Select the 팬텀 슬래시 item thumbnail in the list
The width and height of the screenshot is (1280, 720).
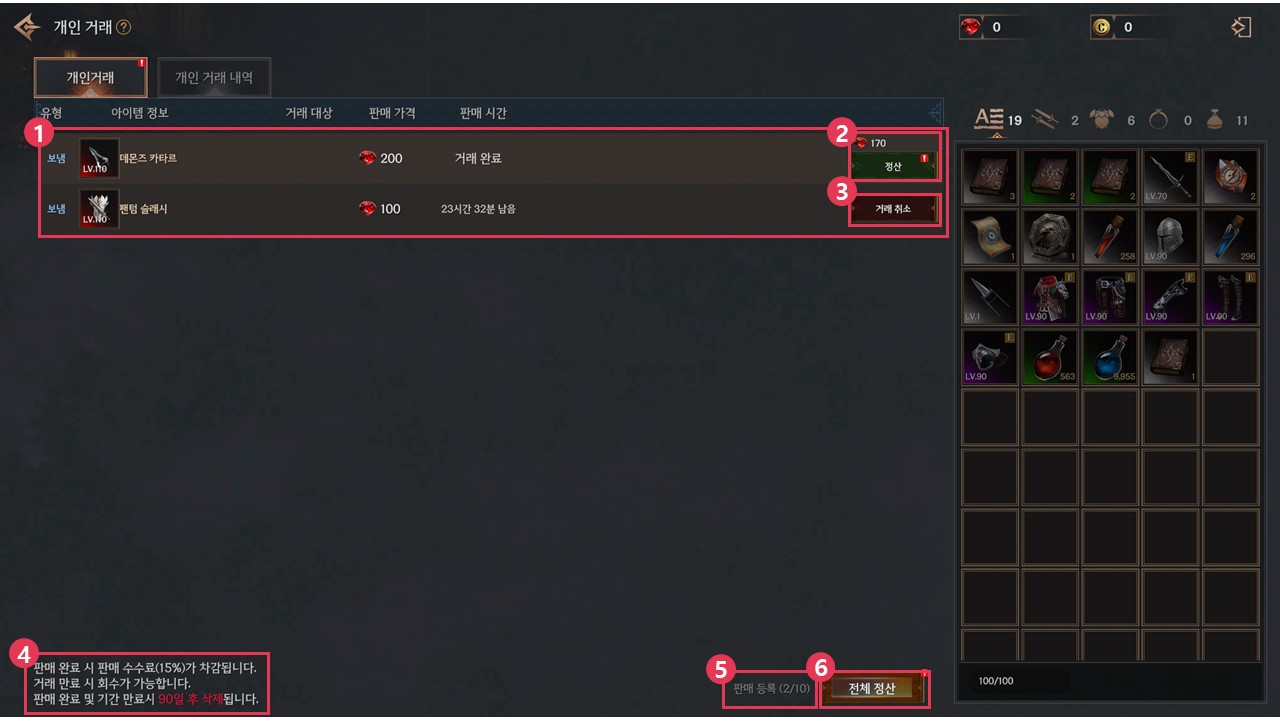(99, 209)
